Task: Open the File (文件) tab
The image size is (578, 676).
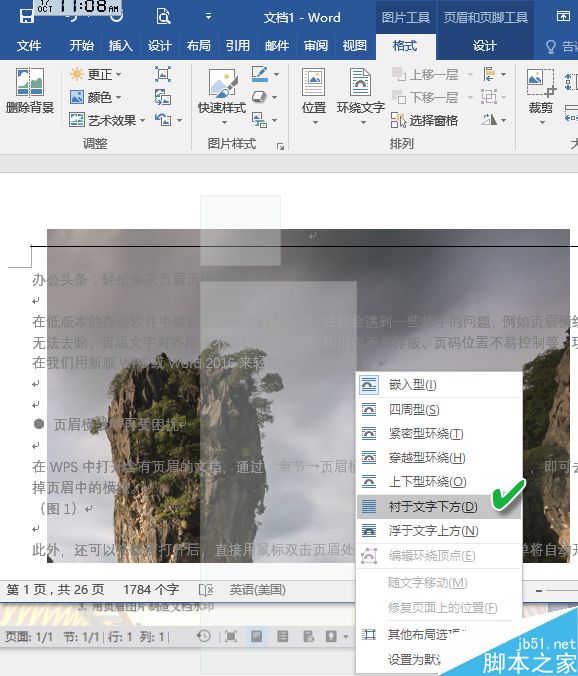Action: 29,45
